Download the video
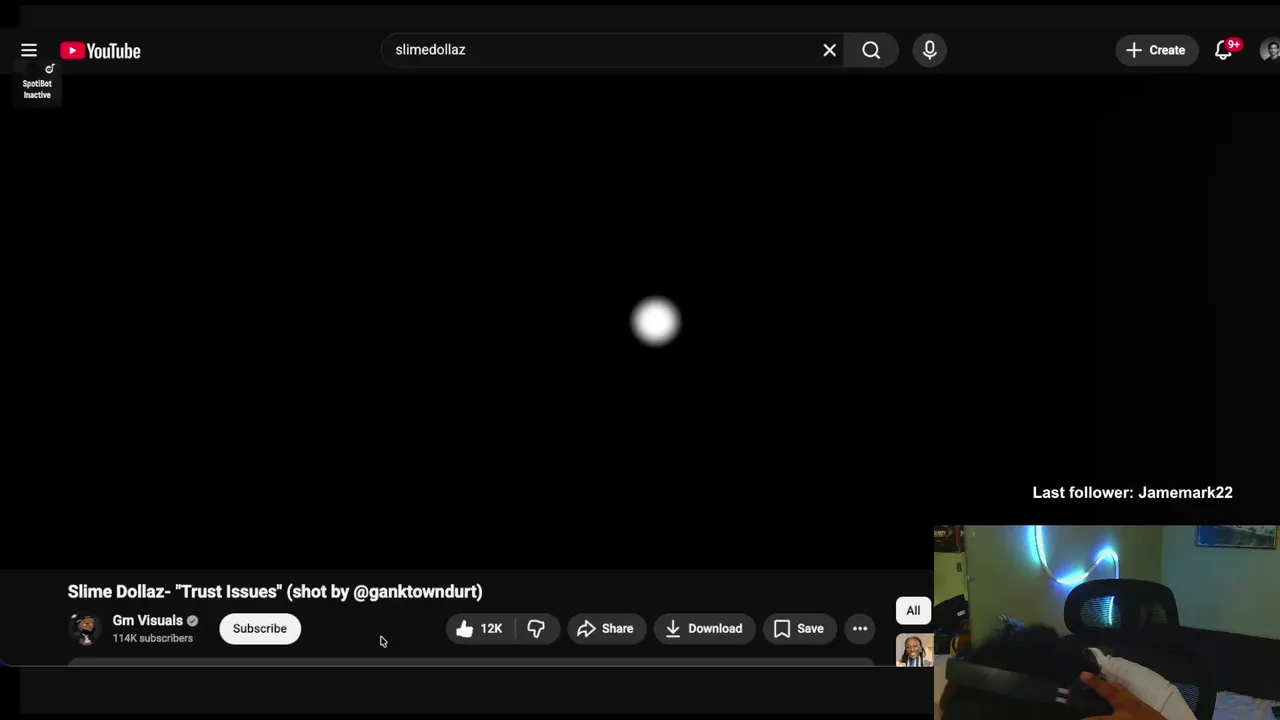Image resolution: width=1280 pixels, height=720 pixels. (x=704, y=629)
